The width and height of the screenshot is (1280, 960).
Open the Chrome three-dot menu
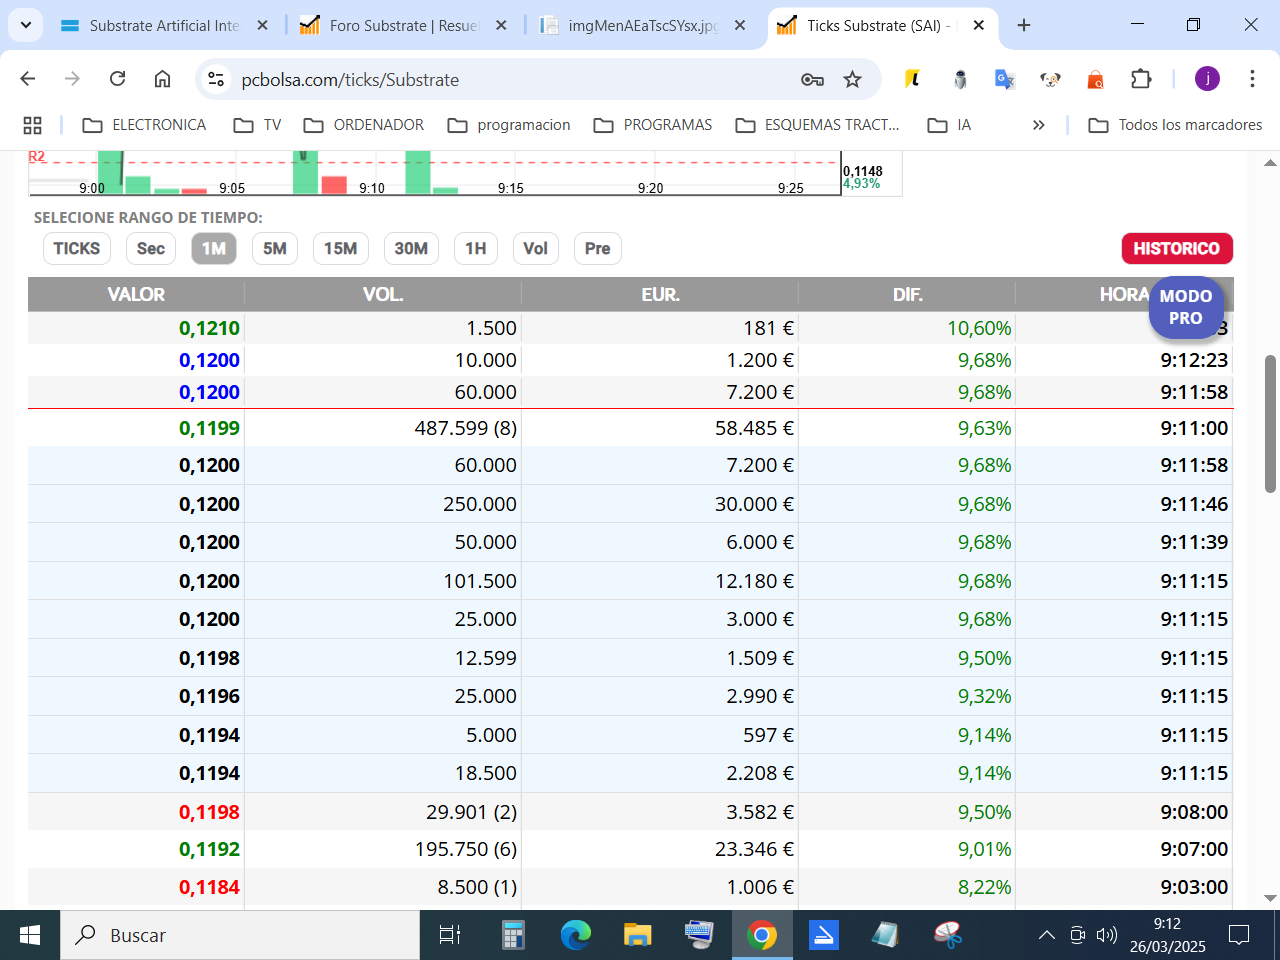click(x=1252, y=79)
